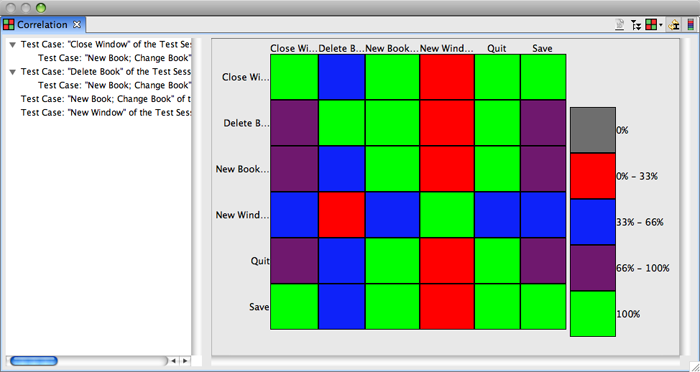The image size is (700, 372).
Task: Open the dropdown arrow beside correlation matrix icon
Action: 661,25
